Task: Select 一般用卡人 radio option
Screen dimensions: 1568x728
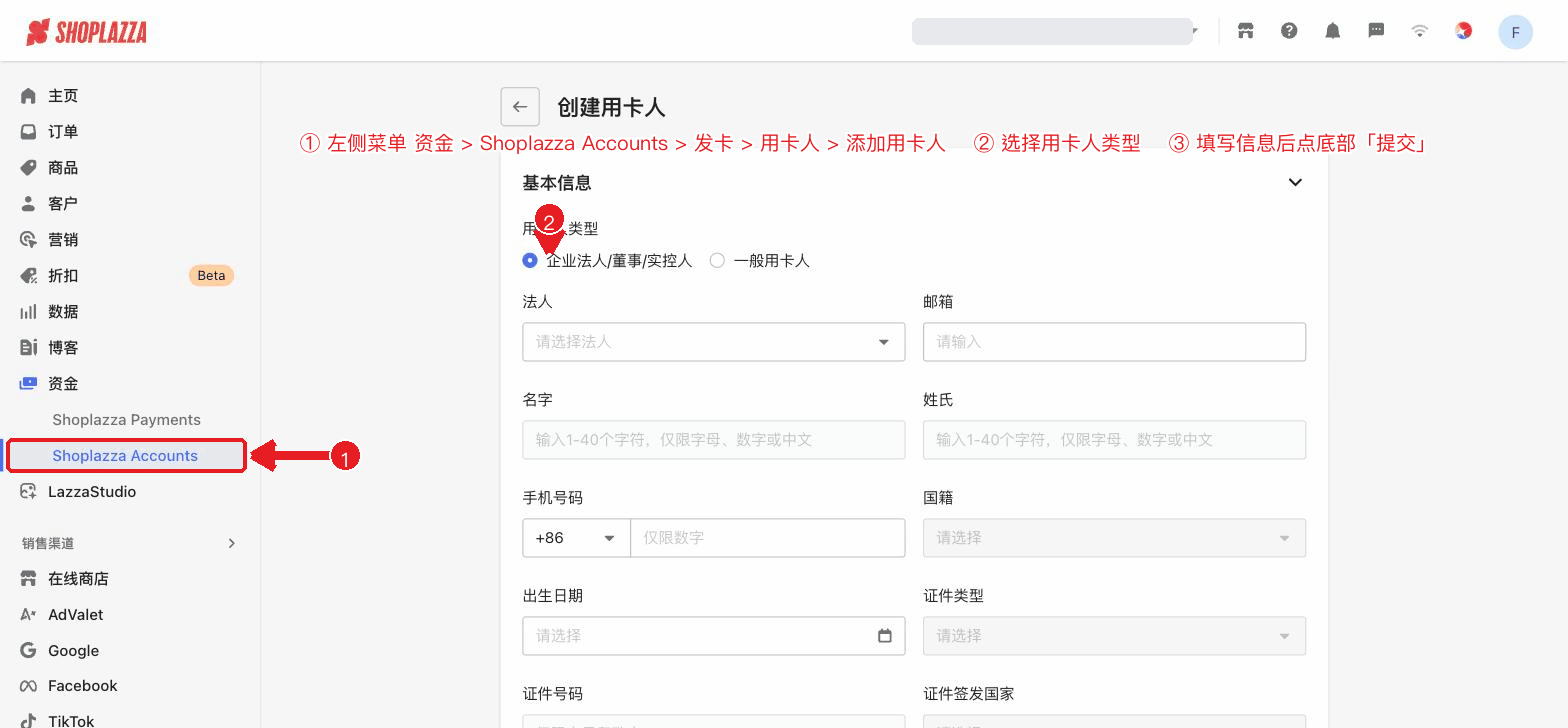Action: pyautogui.click(x=717, y=261)
